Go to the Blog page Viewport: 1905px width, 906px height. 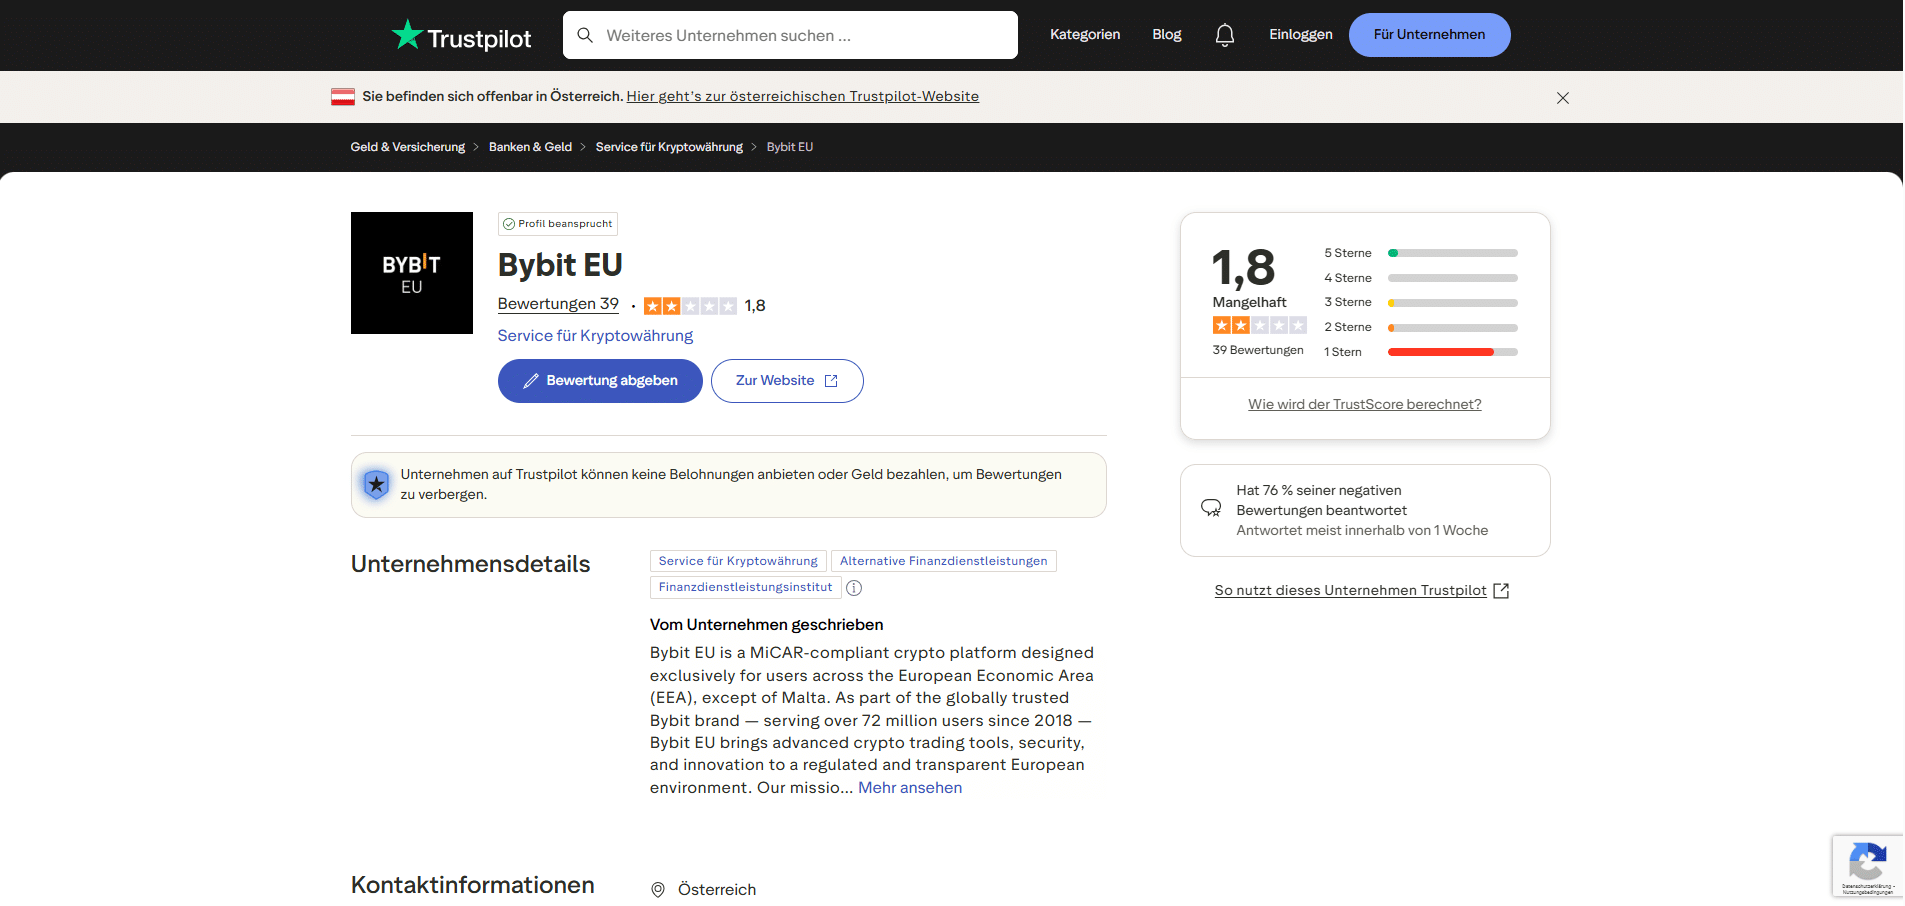(1167, 35)
